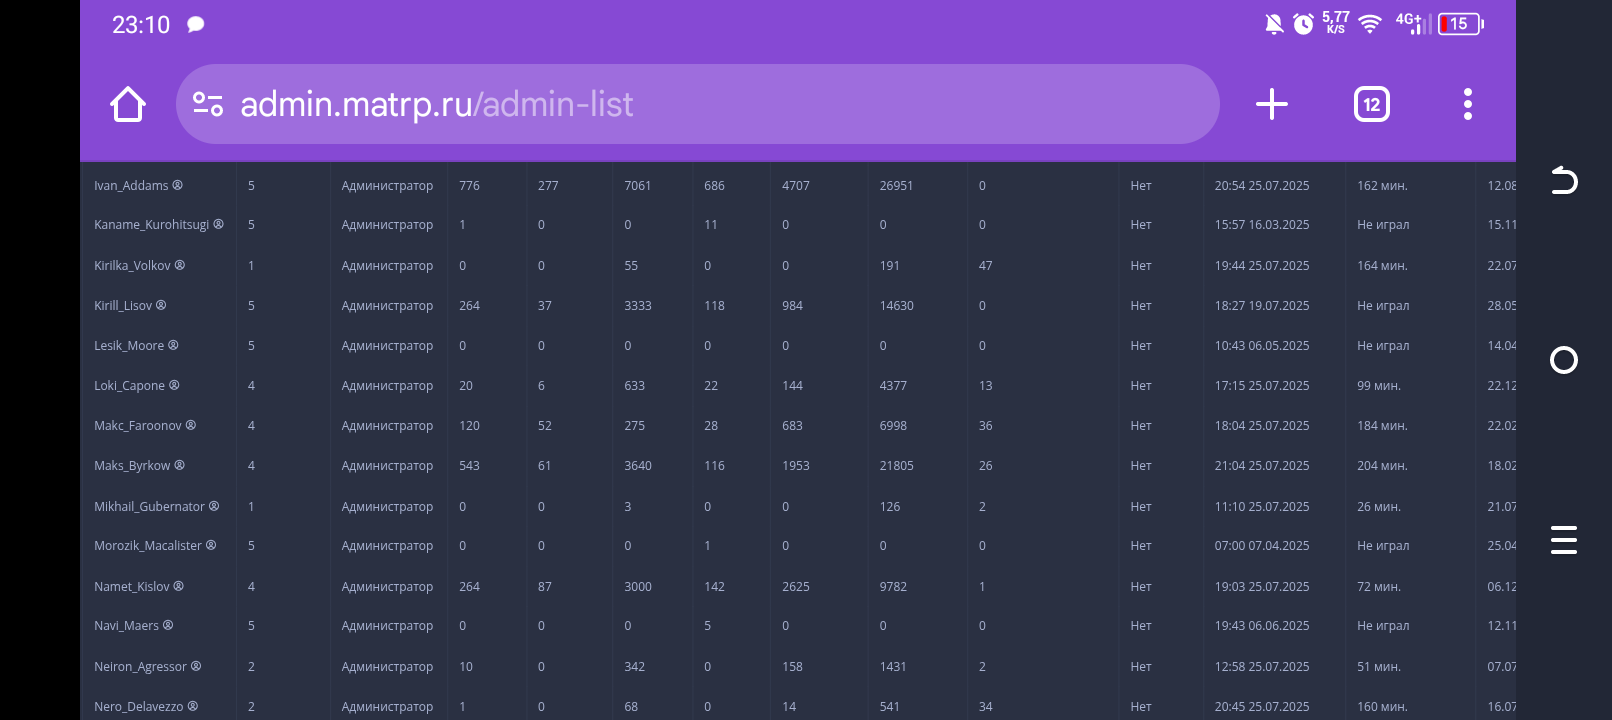Open tab switcher showing 12 tabs

click(x=1372, y=104)
